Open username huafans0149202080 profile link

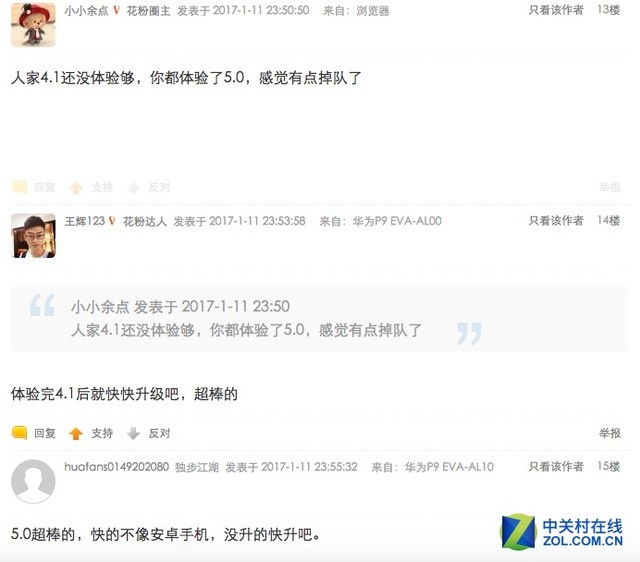(117, 466)
